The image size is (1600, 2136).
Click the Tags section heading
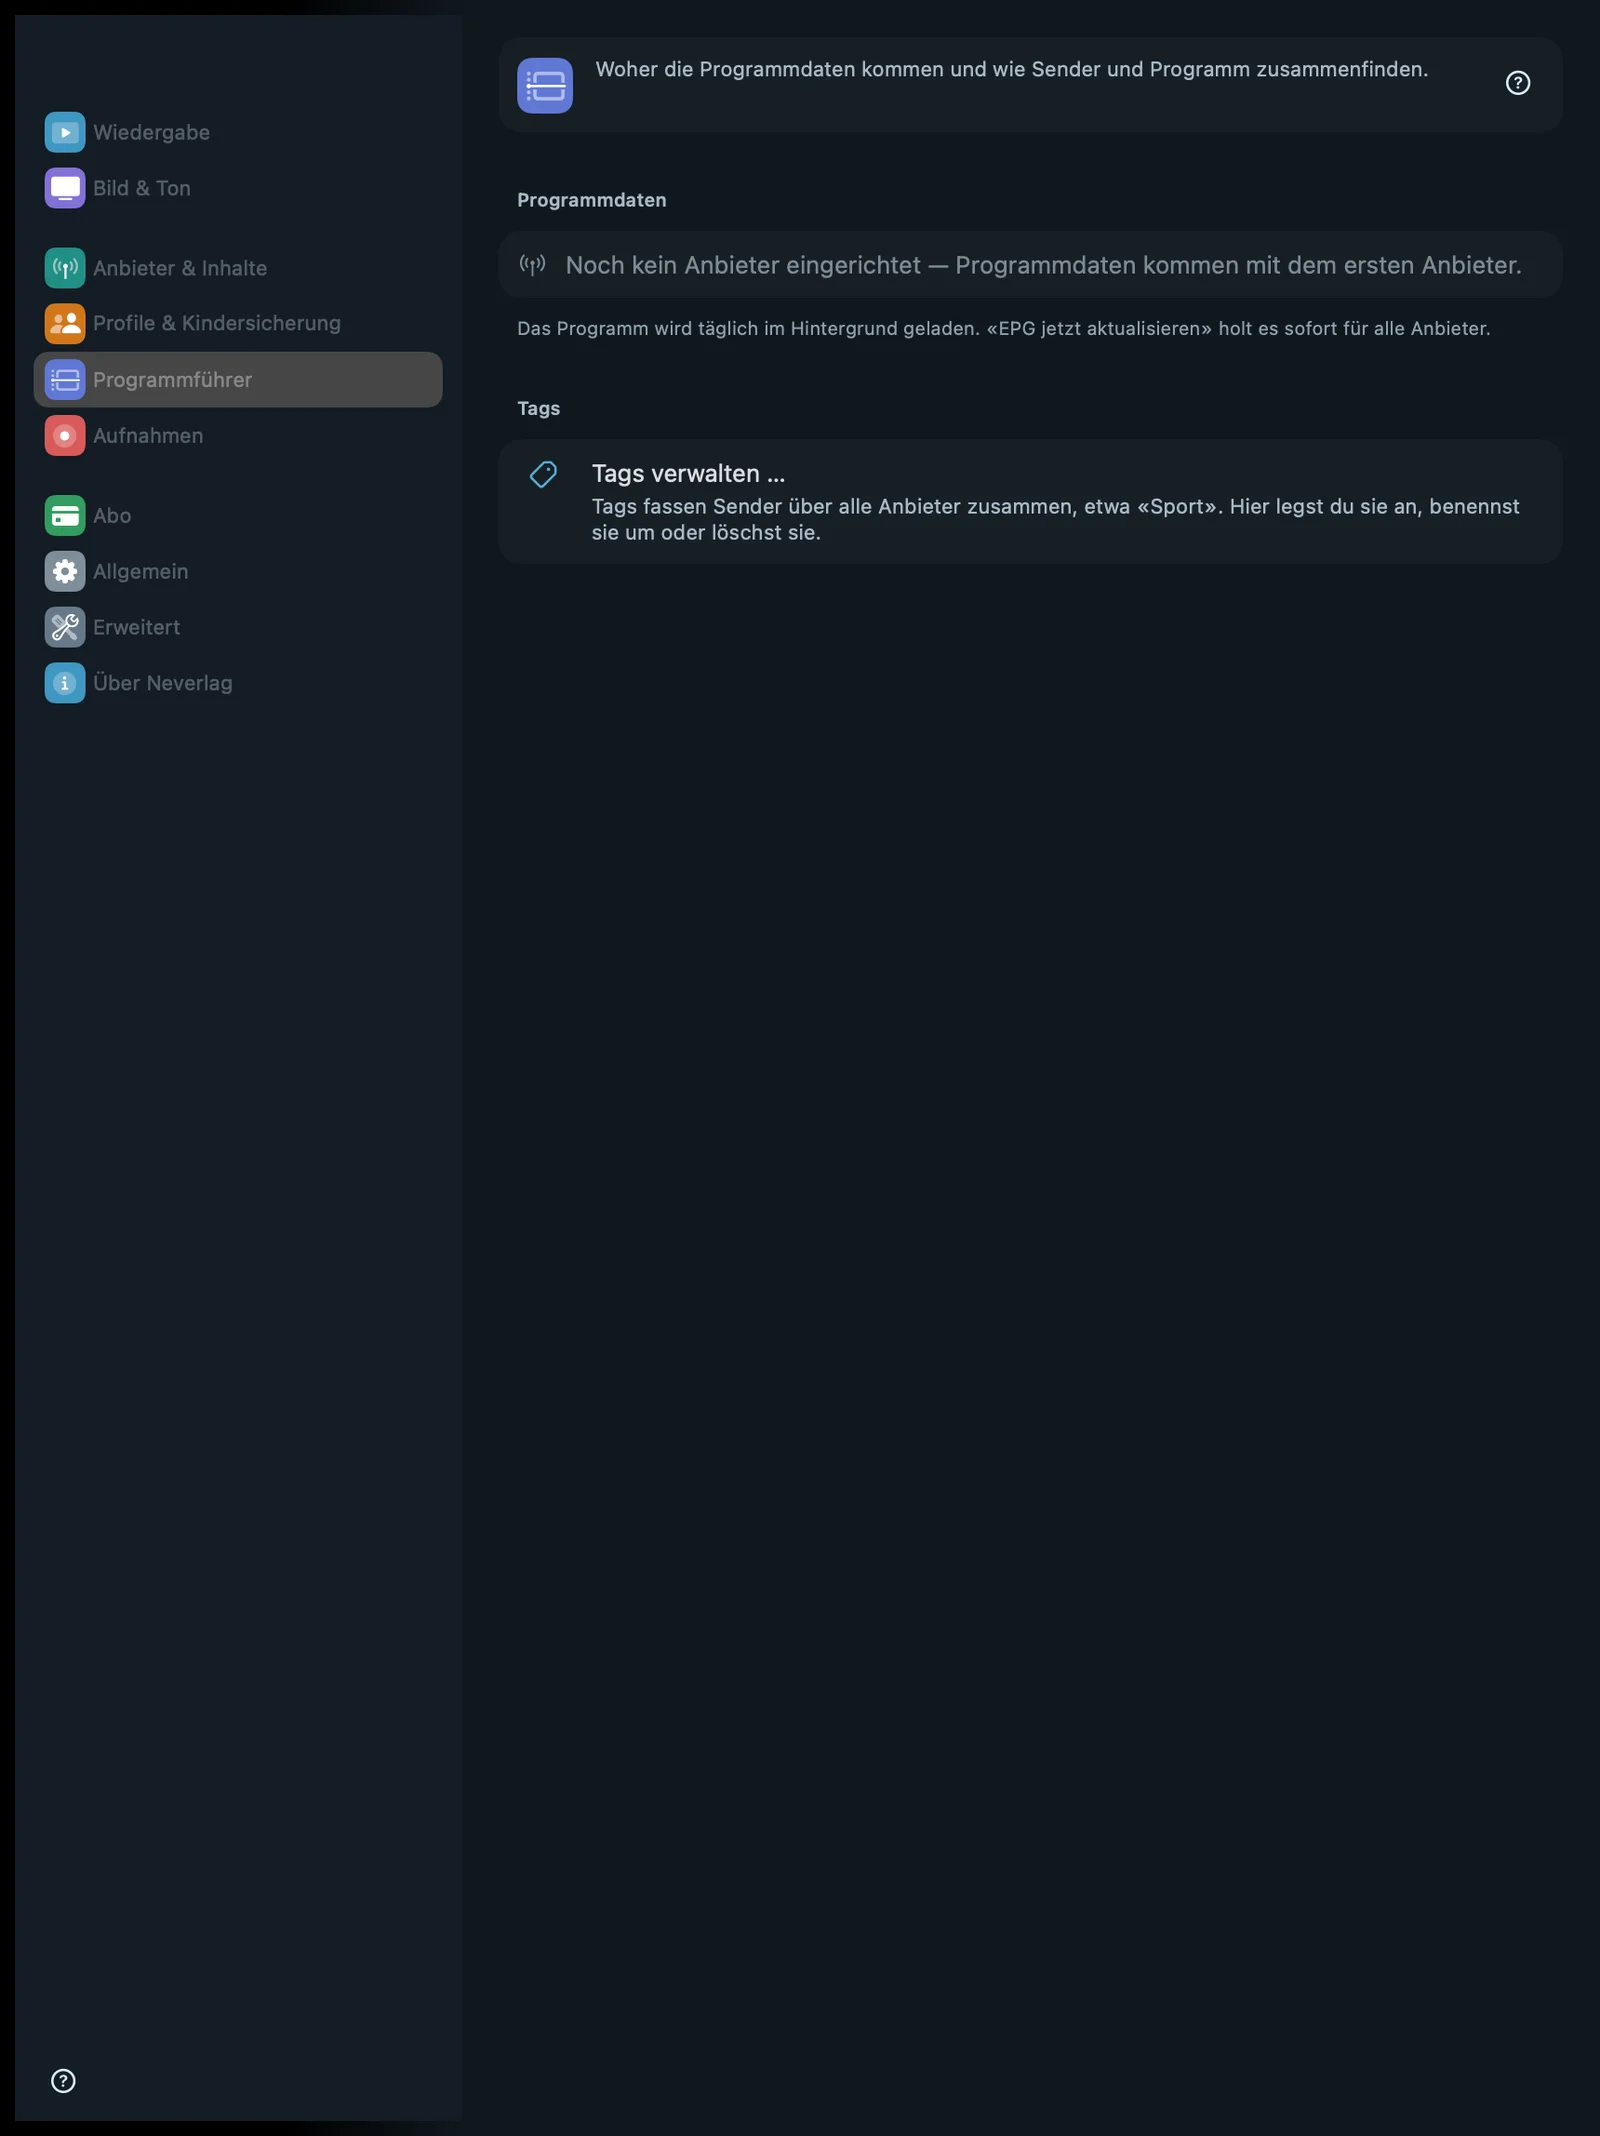coord(539,408)
